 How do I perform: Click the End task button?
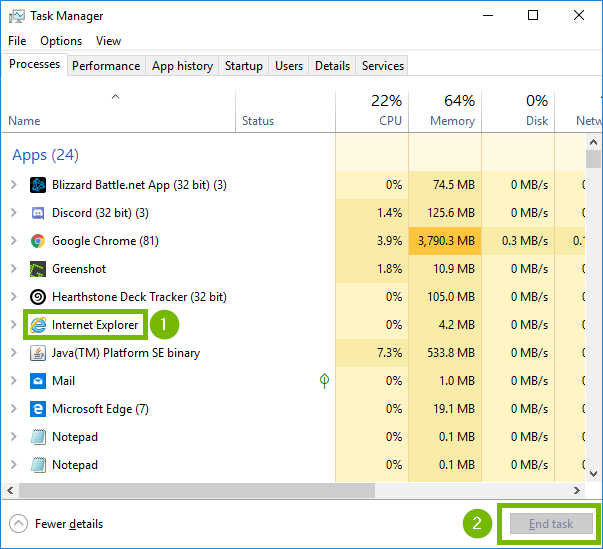tap(551, 524)
